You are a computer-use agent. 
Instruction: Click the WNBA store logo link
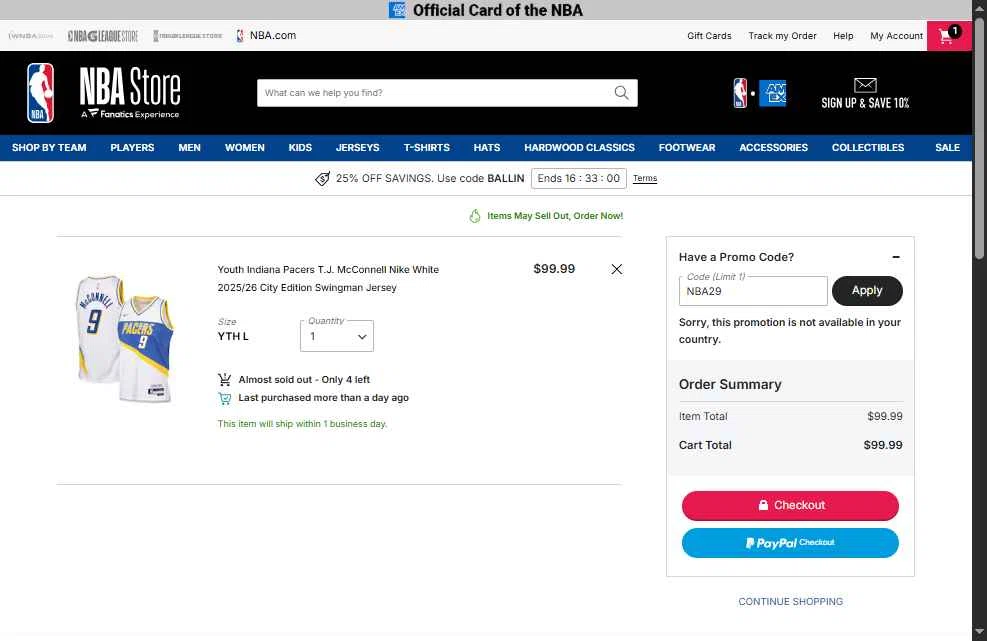pos(31,36)
